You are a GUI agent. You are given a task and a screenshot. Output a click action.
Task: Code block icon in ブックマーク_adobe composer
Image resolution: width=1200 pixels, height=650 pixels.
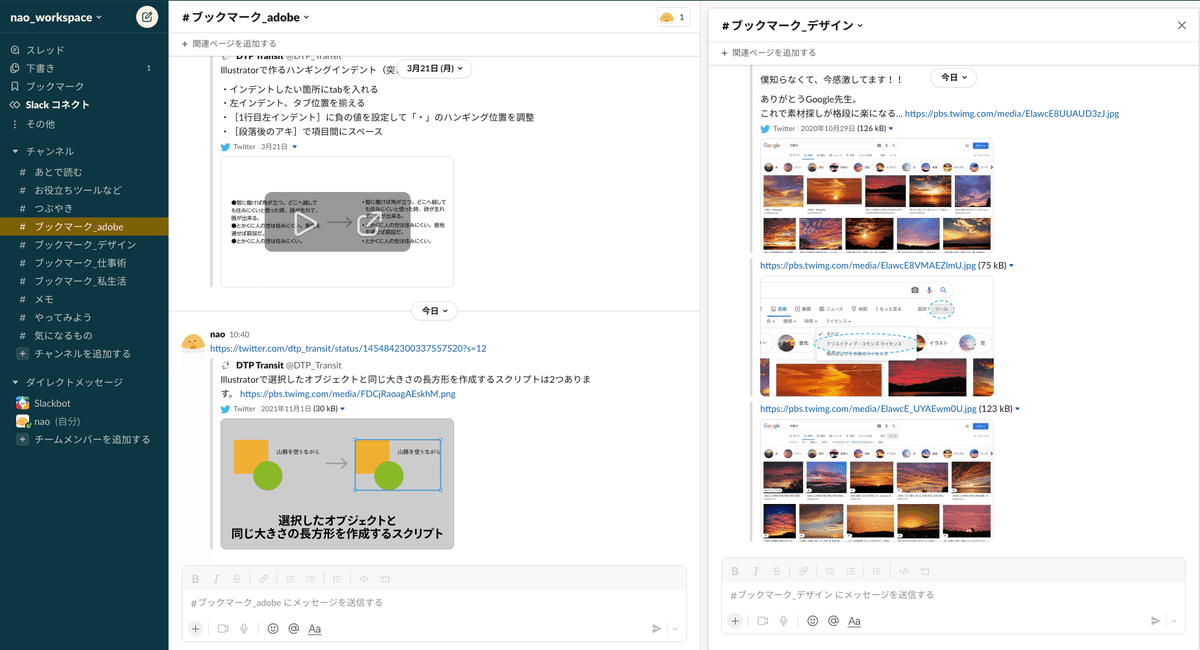point(385,579)
